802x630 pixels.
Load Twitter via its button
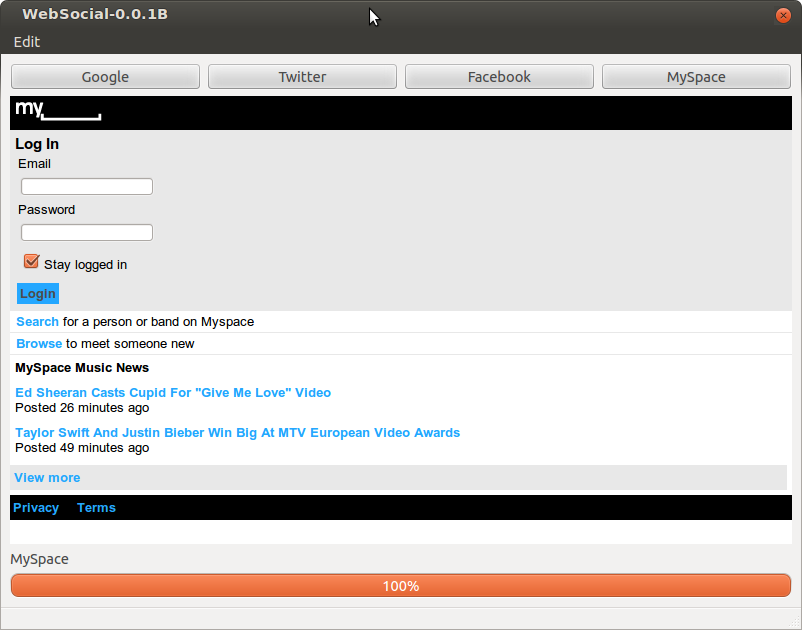302,77
